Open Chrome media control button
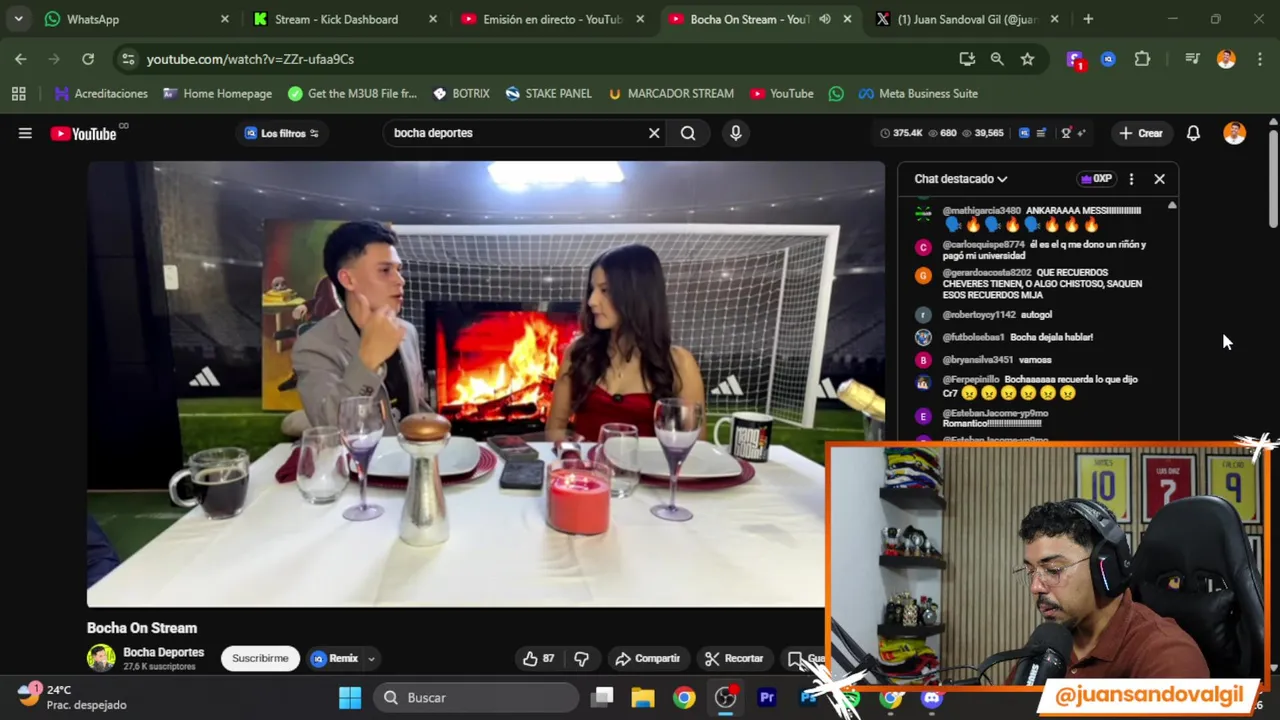Viewport: 1280px width, 720px height. 1192,59
